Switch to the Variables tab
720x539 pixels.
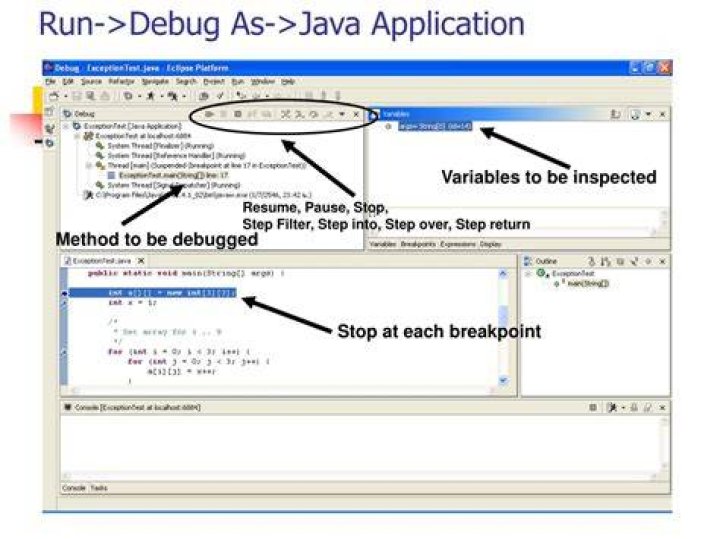[x=382, y=244]
